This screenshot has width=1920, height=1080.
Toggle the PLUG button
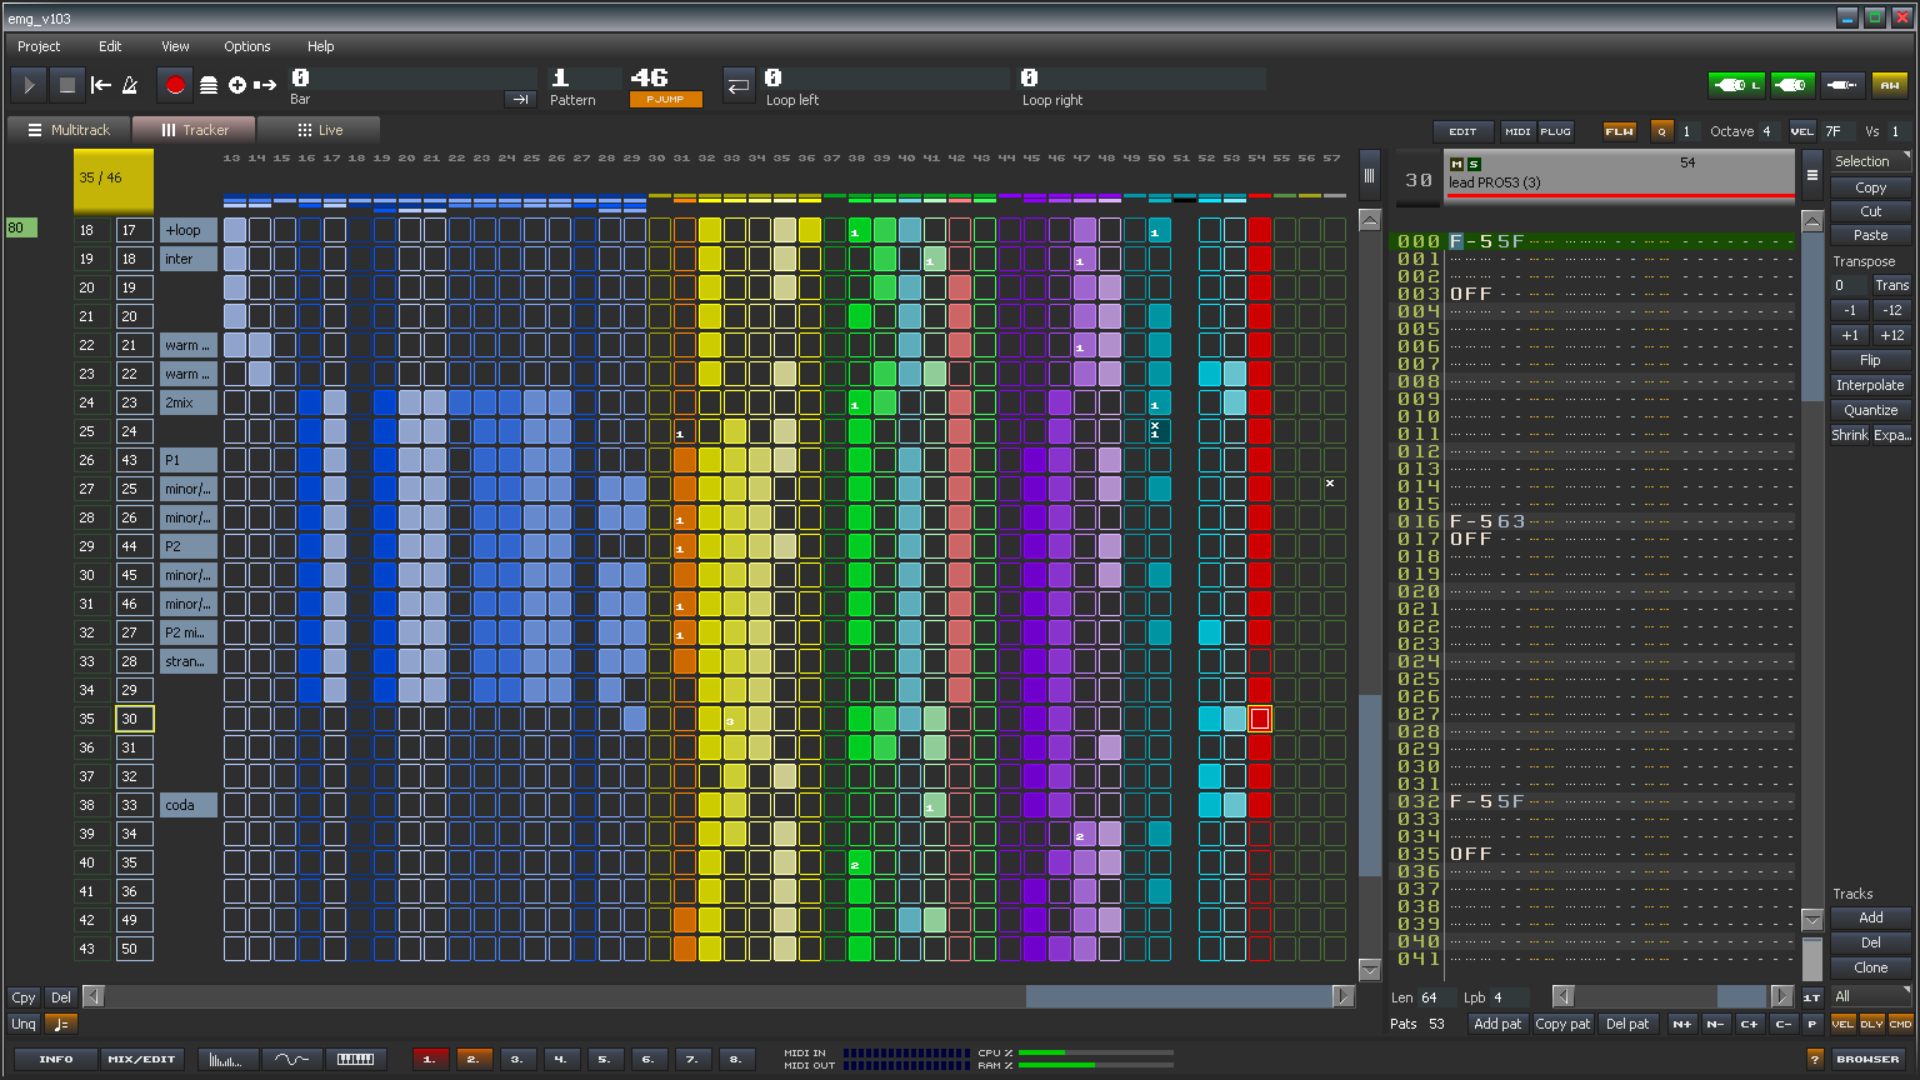coord(1556,131)
